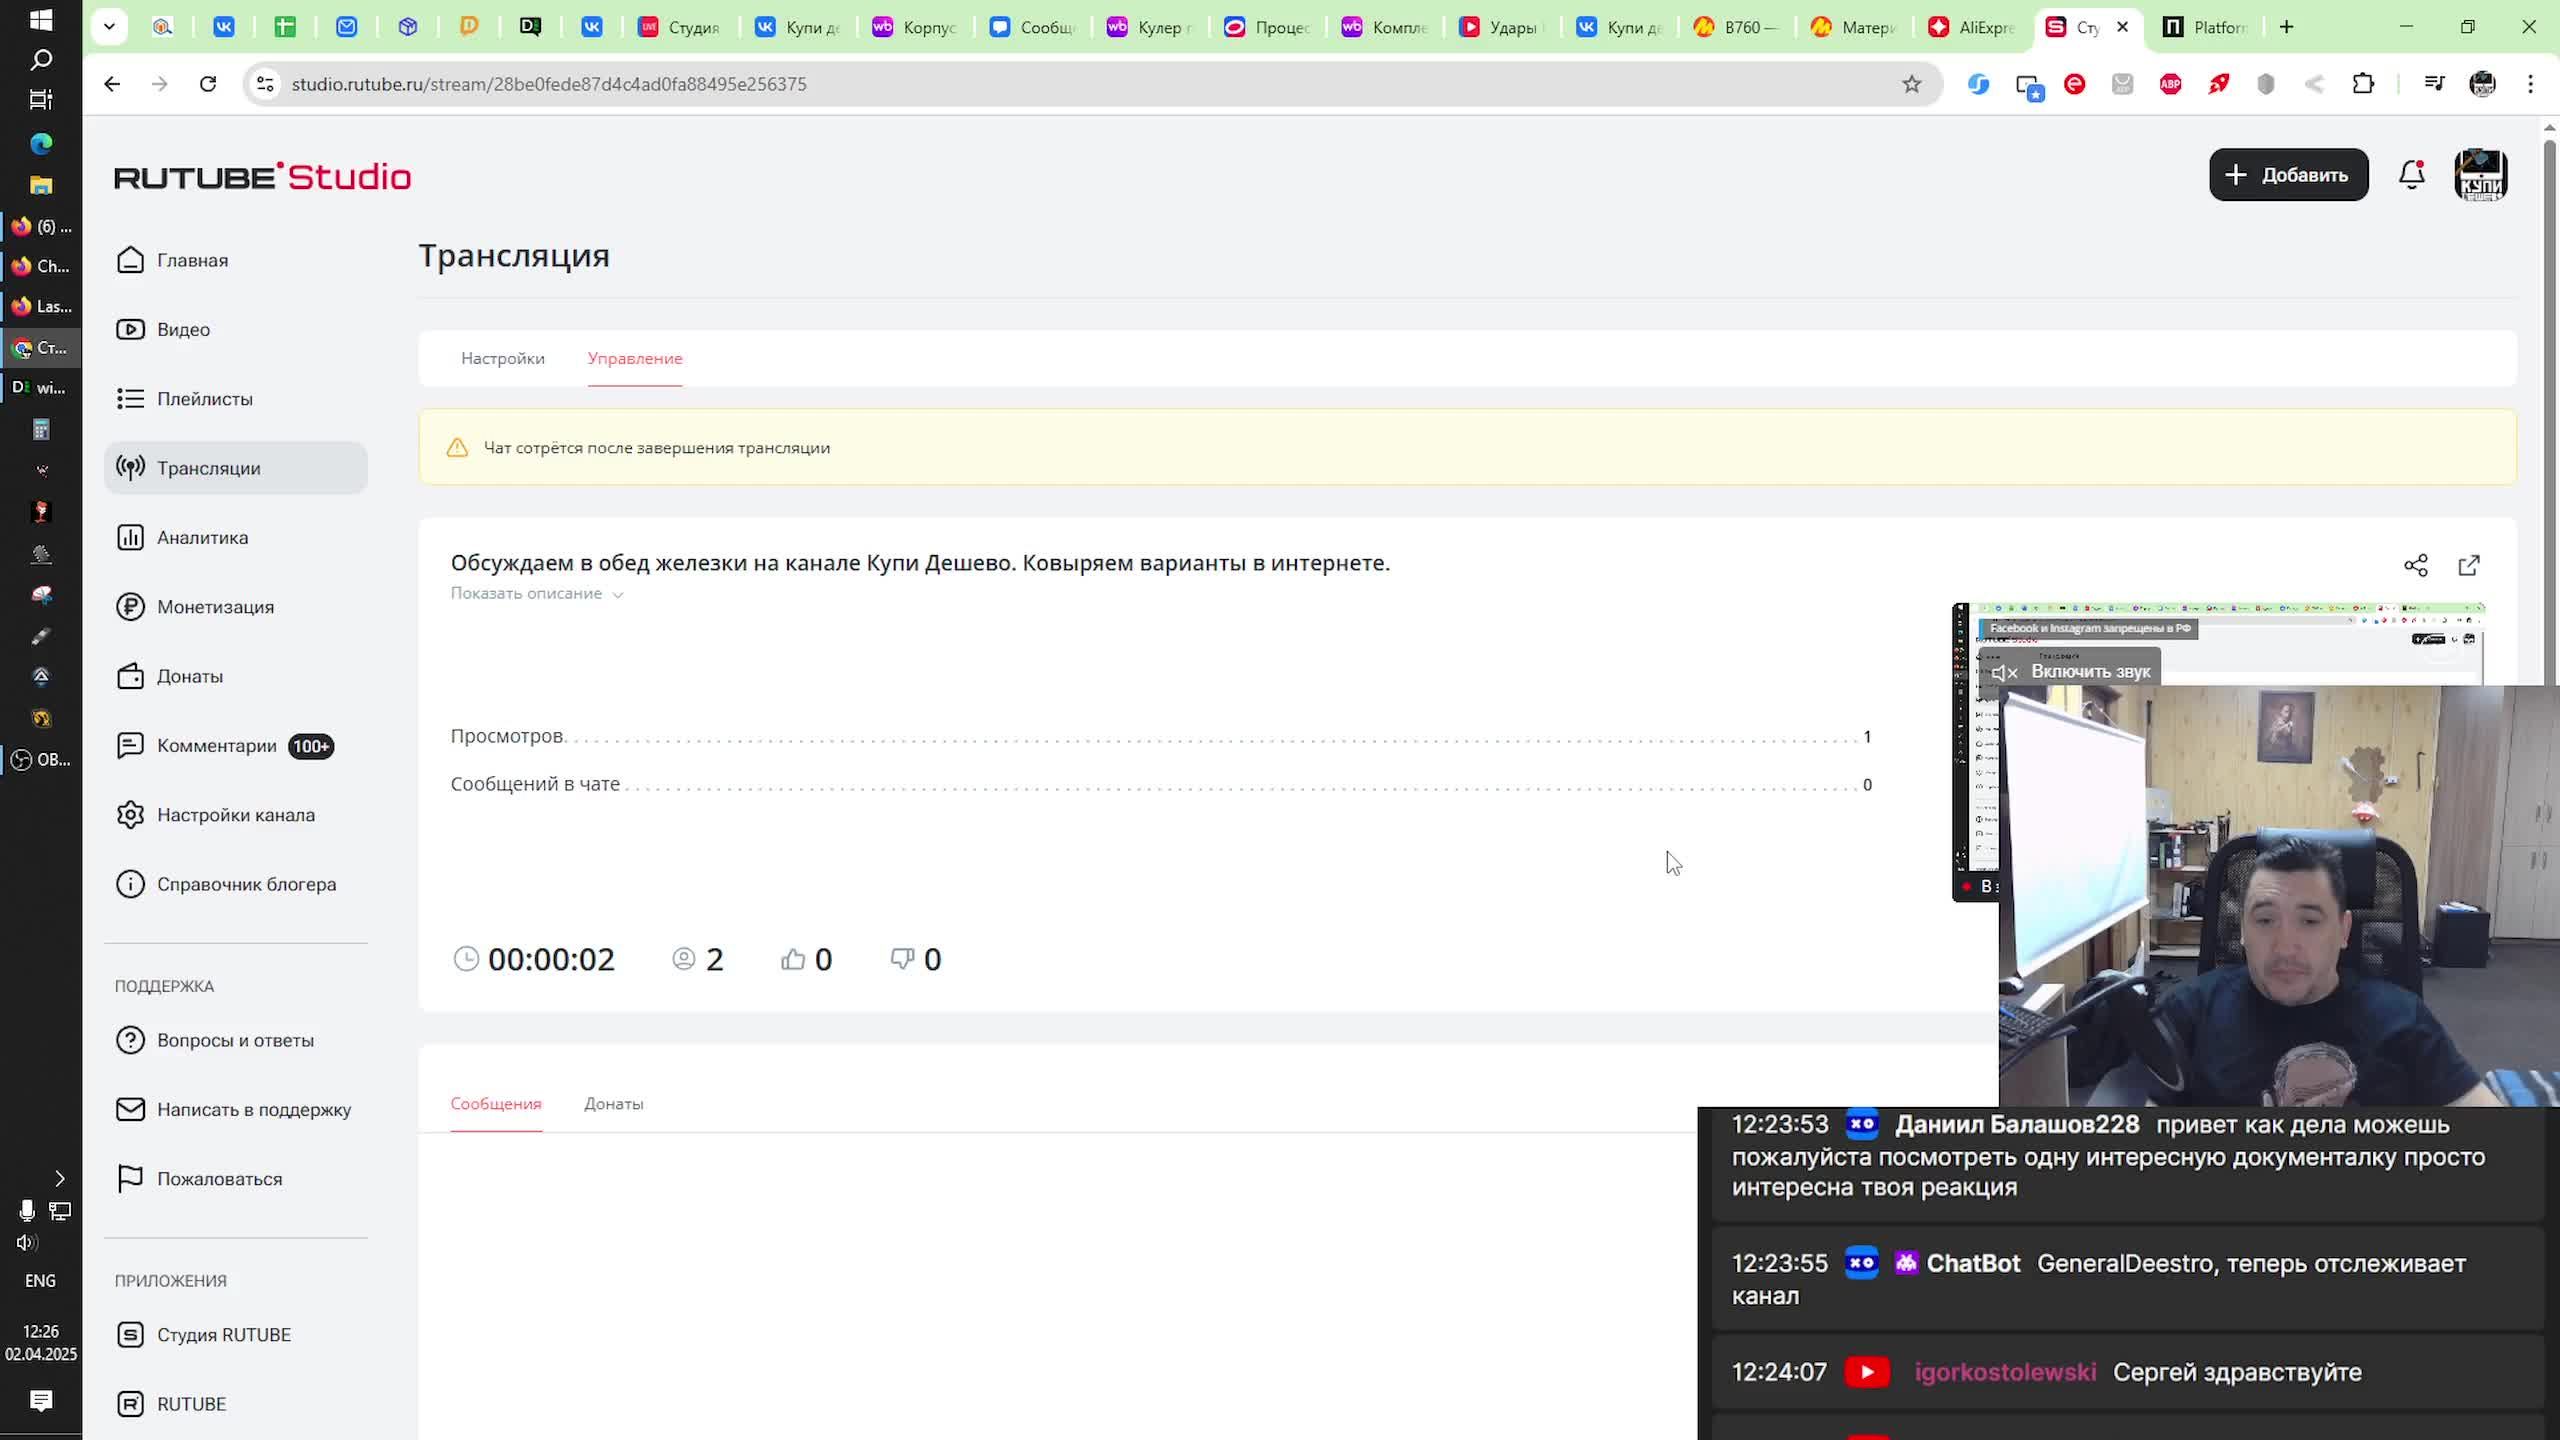
Task: Open Аналитика in sidebar
Action: tap(202, 537)
